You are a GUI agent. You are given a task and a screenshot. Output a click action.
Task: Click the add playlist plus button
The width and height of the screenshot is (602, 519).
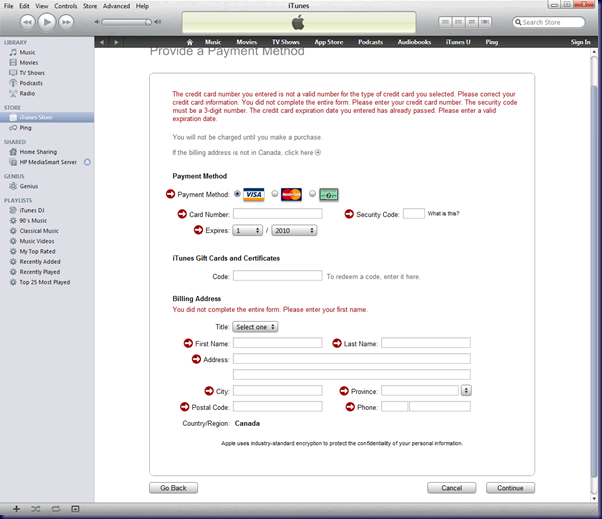point(16,509)
